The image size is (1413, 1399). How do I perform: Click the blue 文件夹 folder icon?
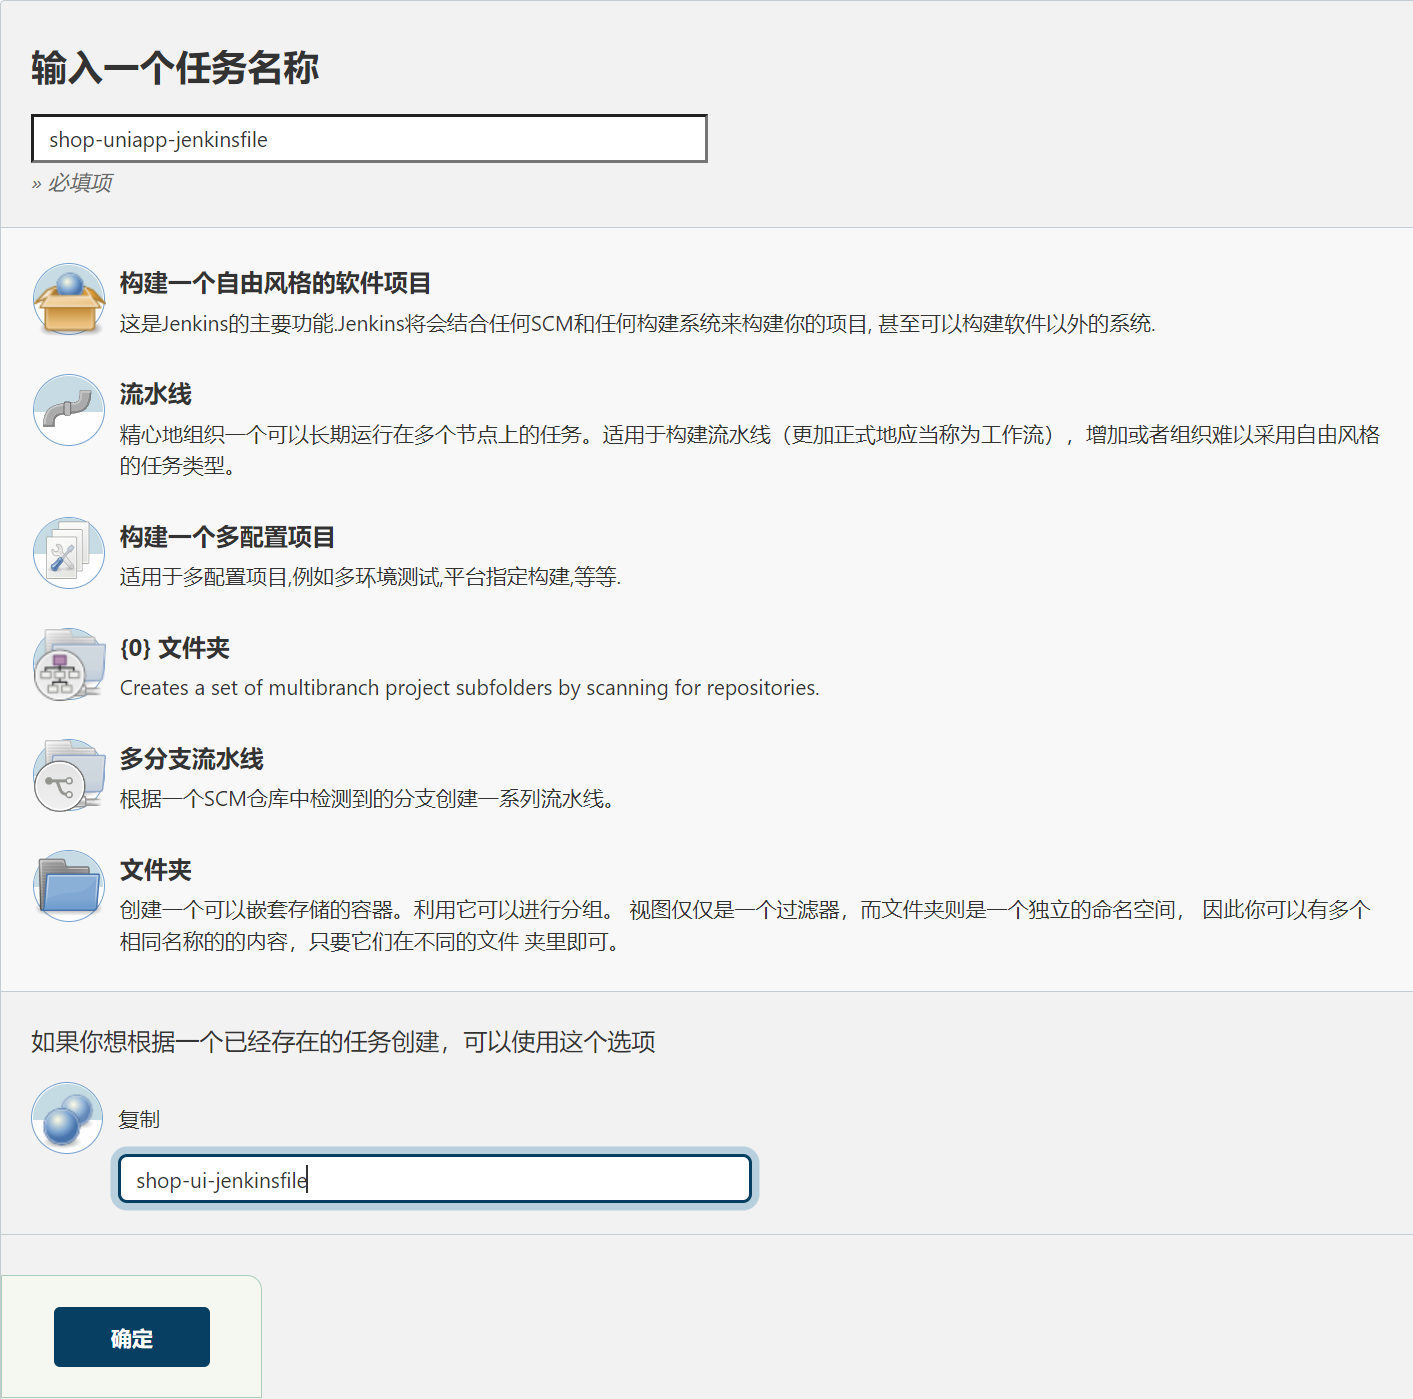(69, 886)
